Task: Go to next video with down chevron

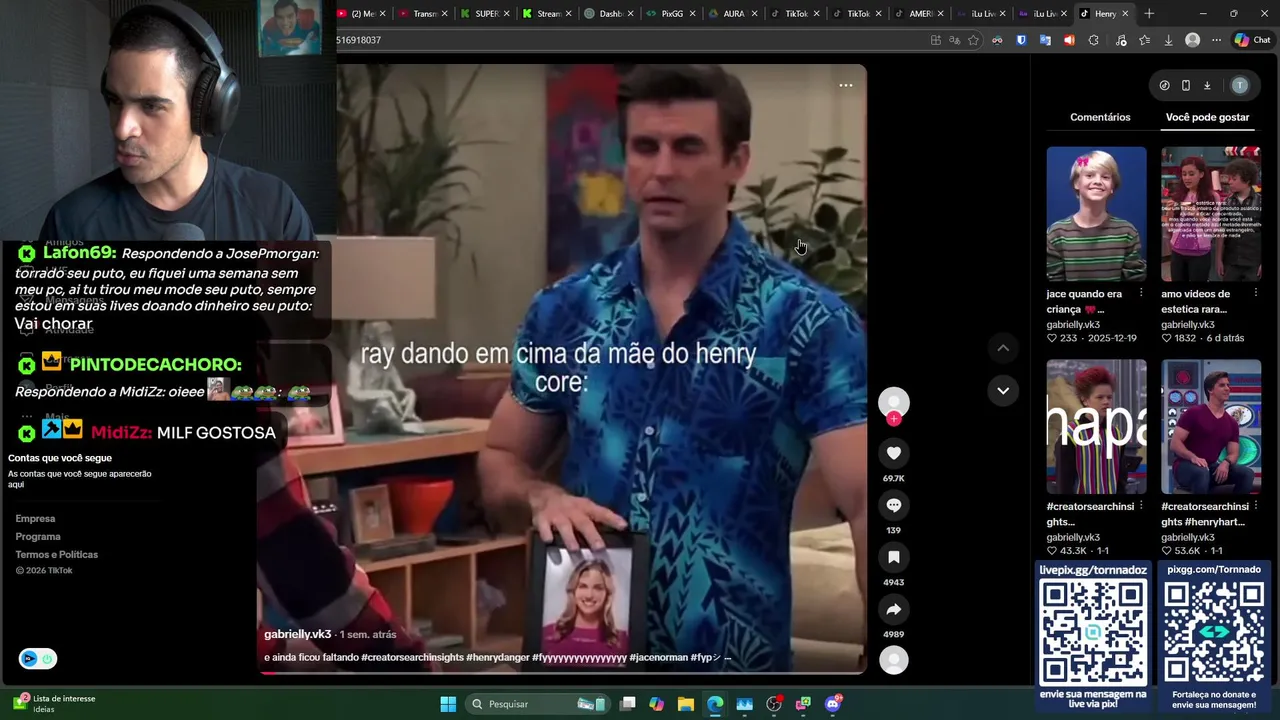Action: [1003, 390]
